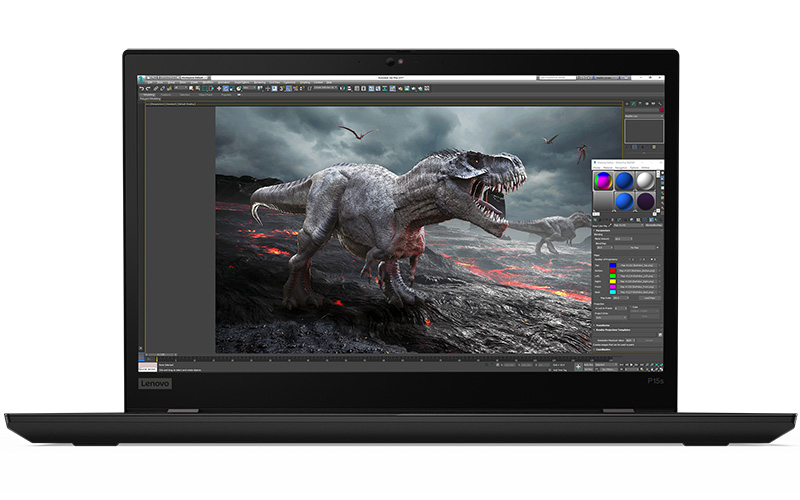Activate the Select and Move tool

[x=219, y=88]
